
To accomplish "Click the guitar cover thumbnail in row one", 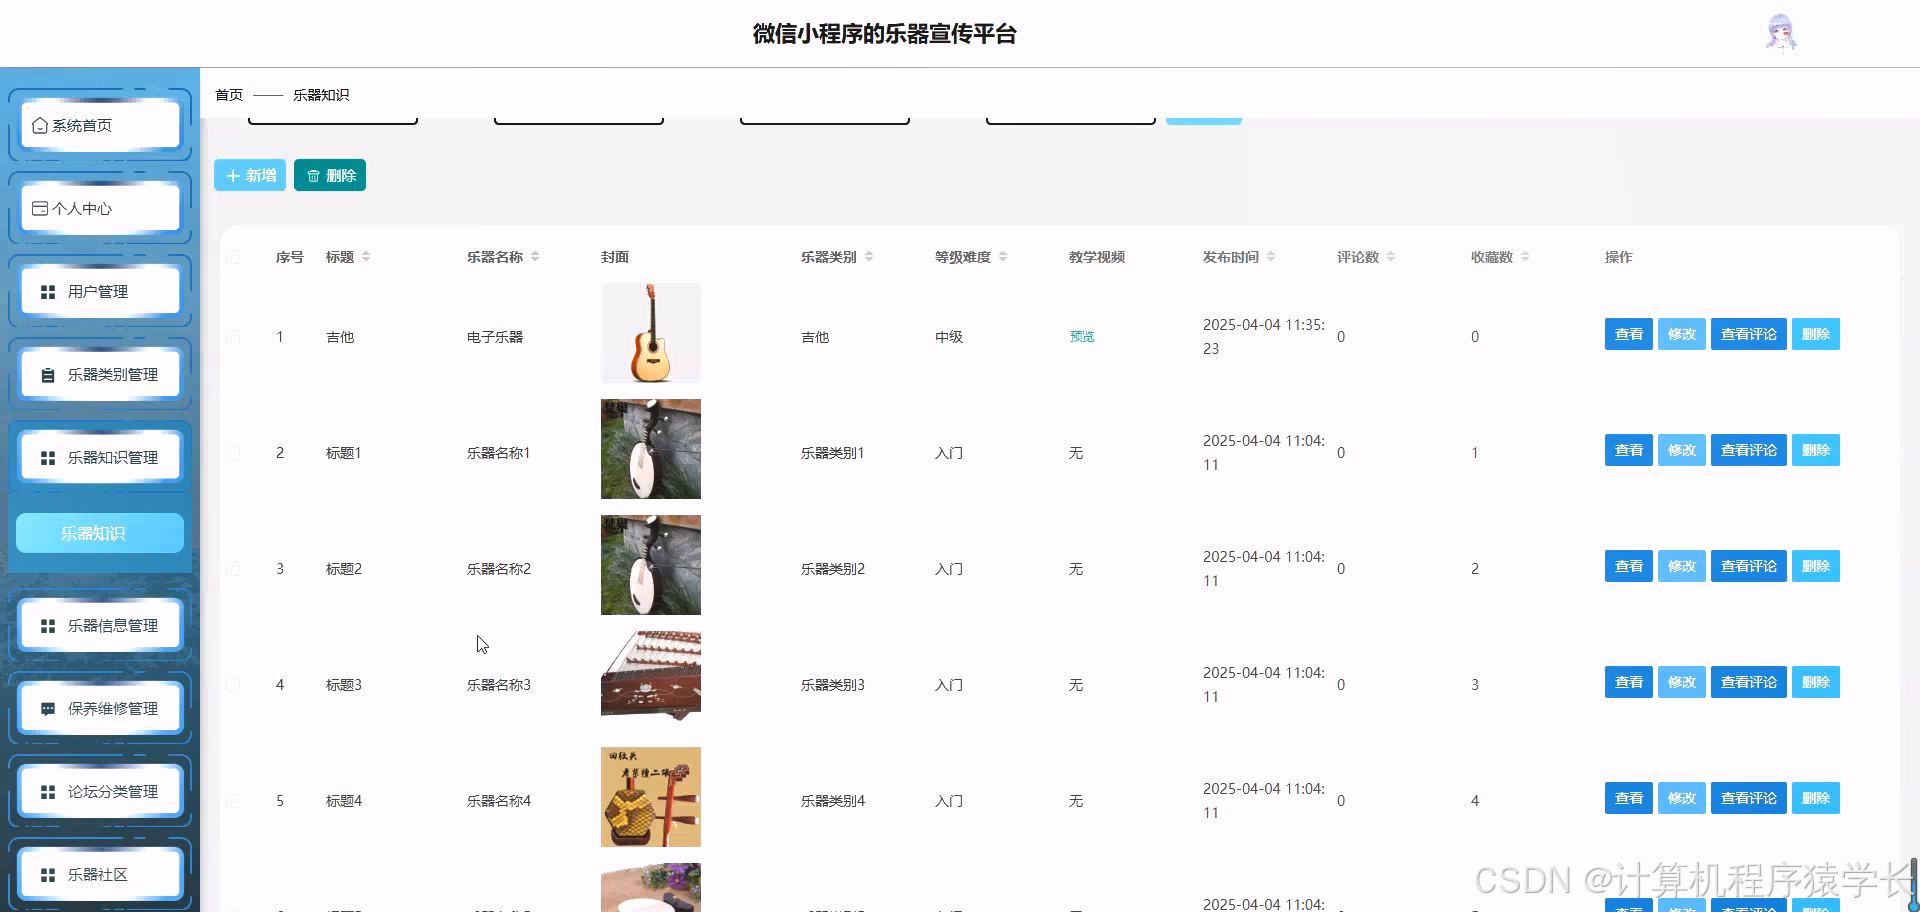I will click(650, 333).
